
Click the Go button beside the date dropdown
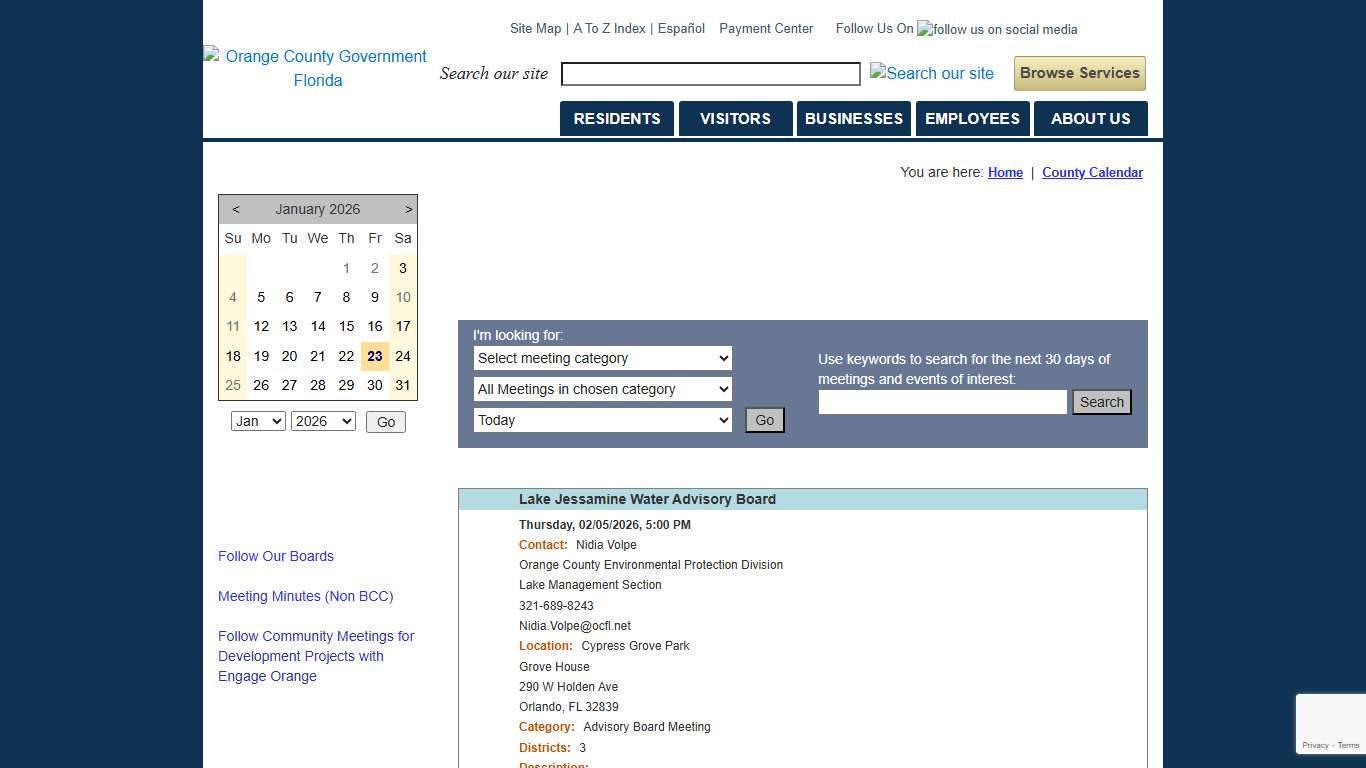(764, 420)
